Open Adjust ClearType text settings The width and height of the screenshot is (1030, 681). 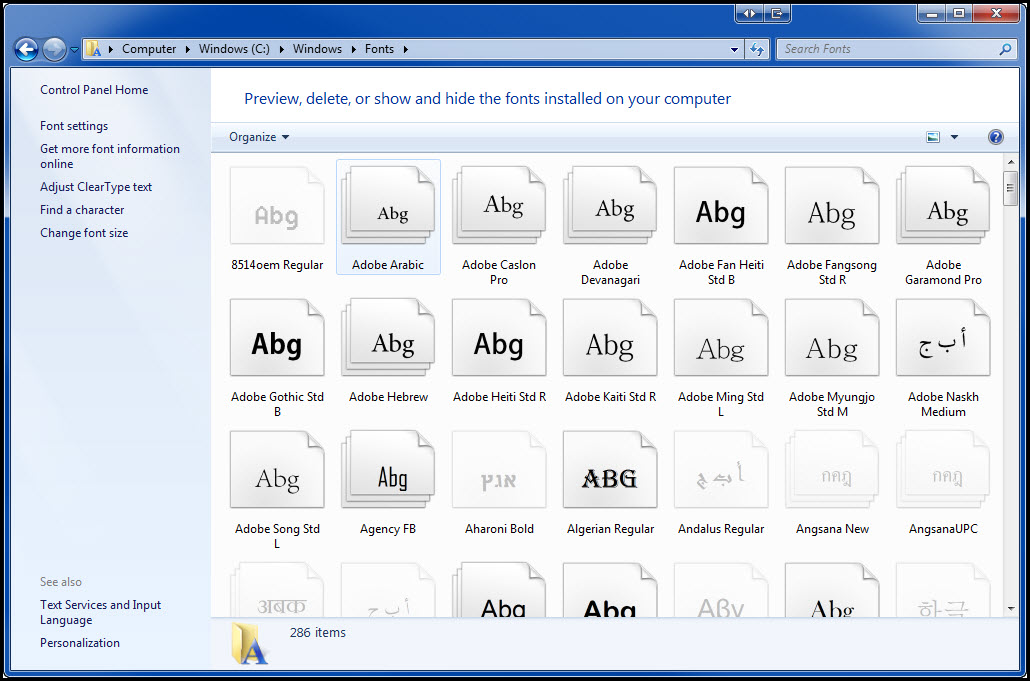(x=96, y=186)
